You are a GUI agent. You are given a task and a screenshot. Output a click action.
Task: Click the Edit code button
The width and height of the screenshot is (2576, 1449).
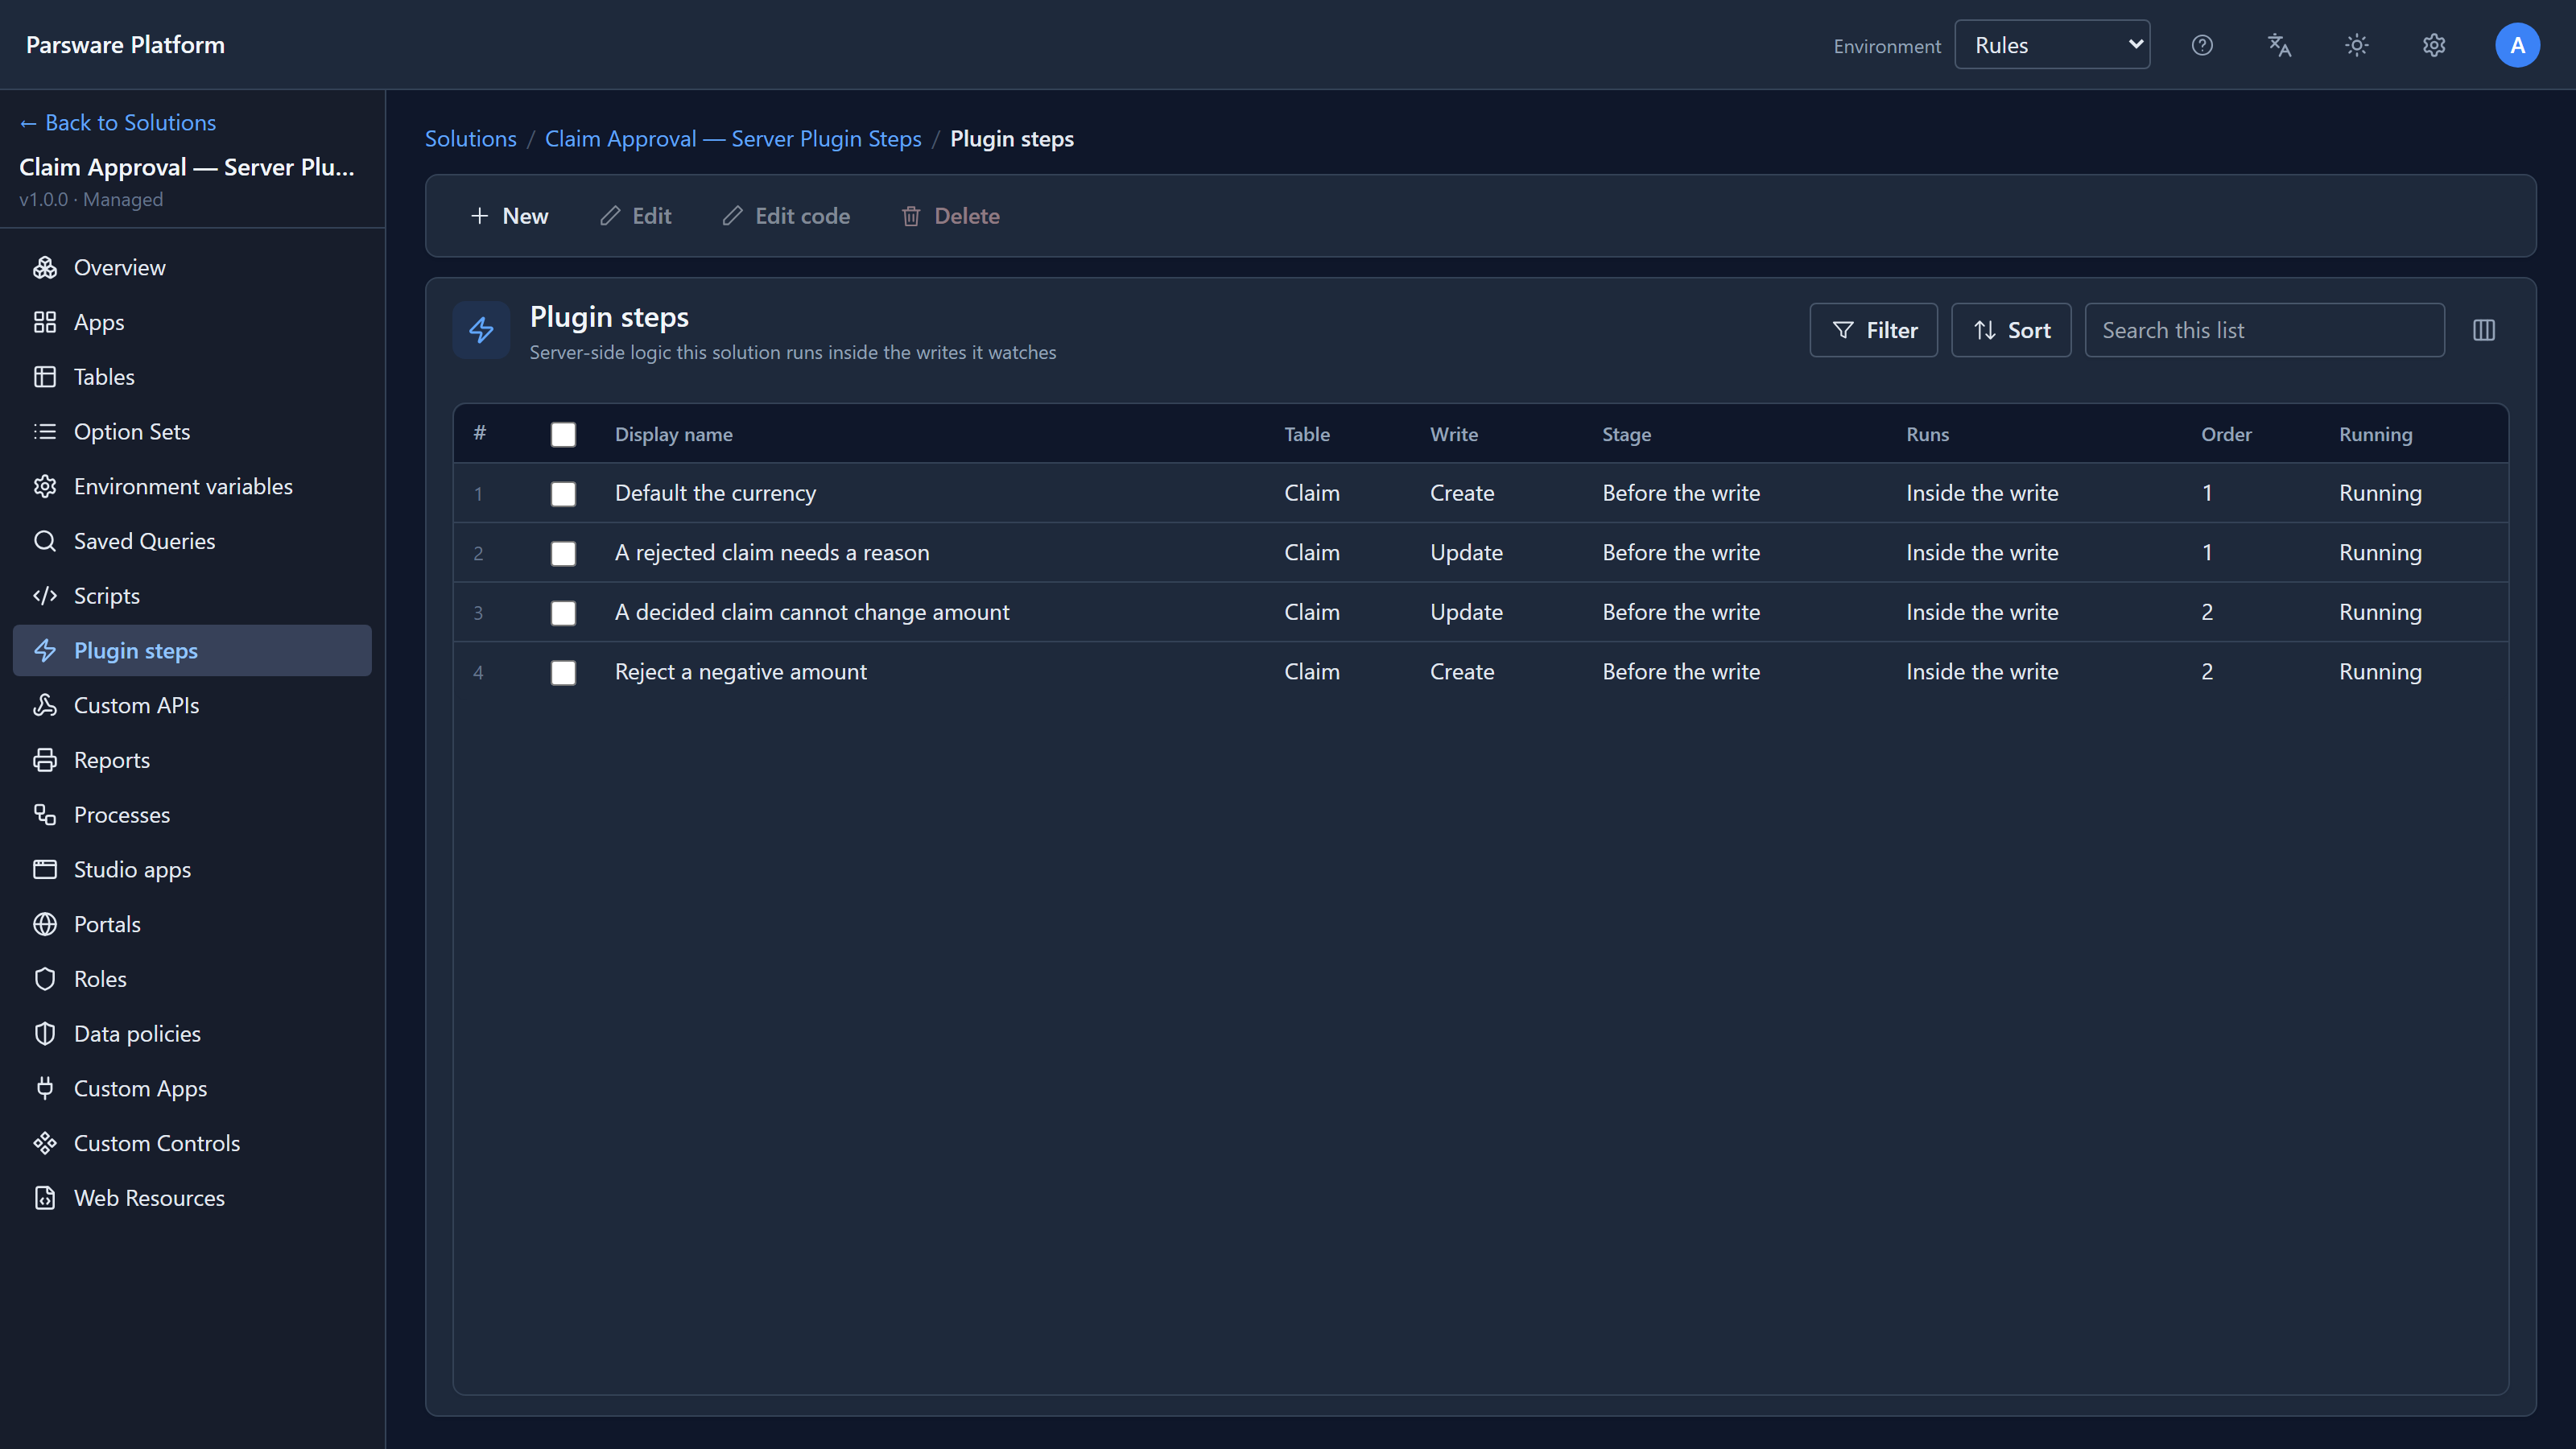tap(786, 216)
